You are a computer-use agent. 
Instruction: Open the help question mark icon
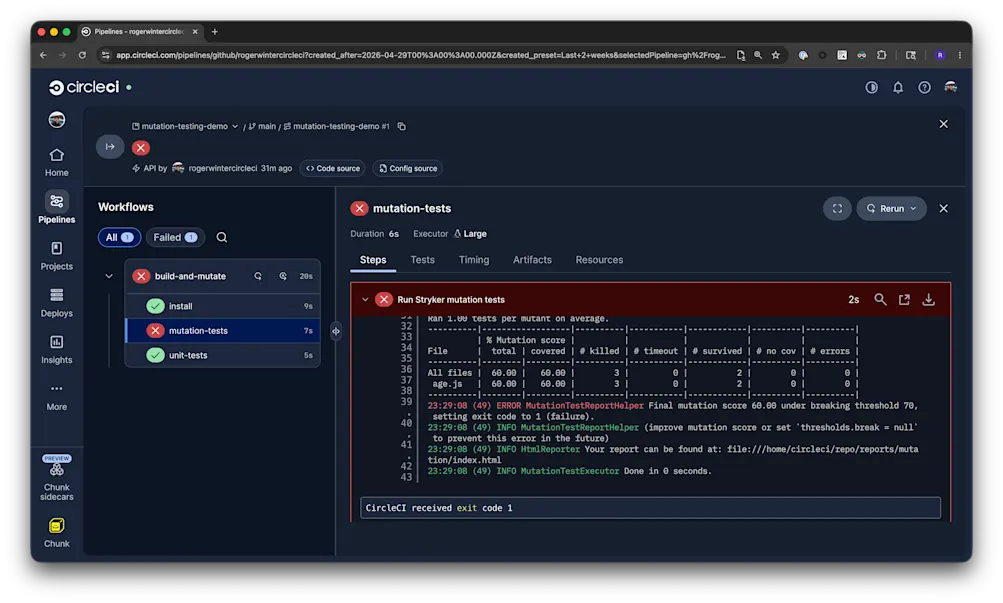924,87
